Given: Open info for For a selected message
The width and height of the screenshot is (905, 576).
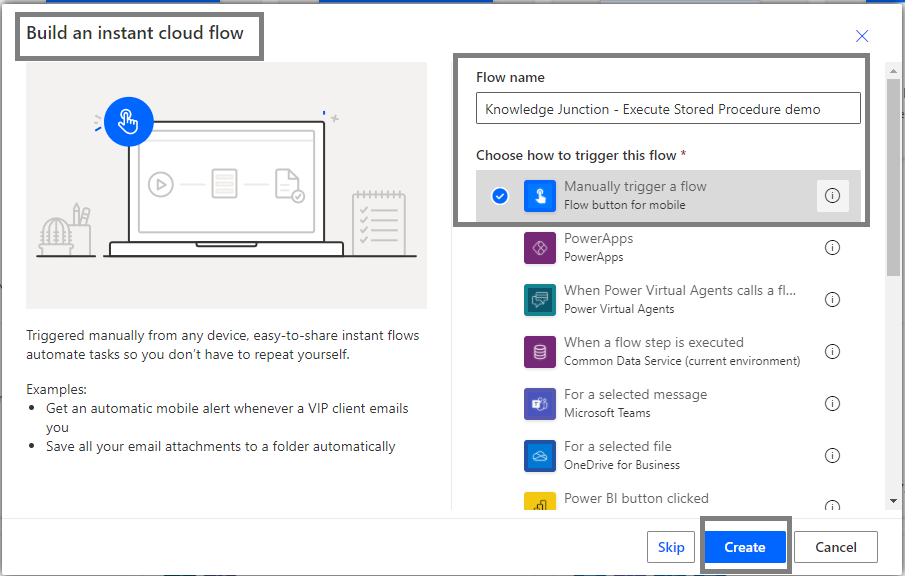Looking at the screenshot, I should 832,403.
